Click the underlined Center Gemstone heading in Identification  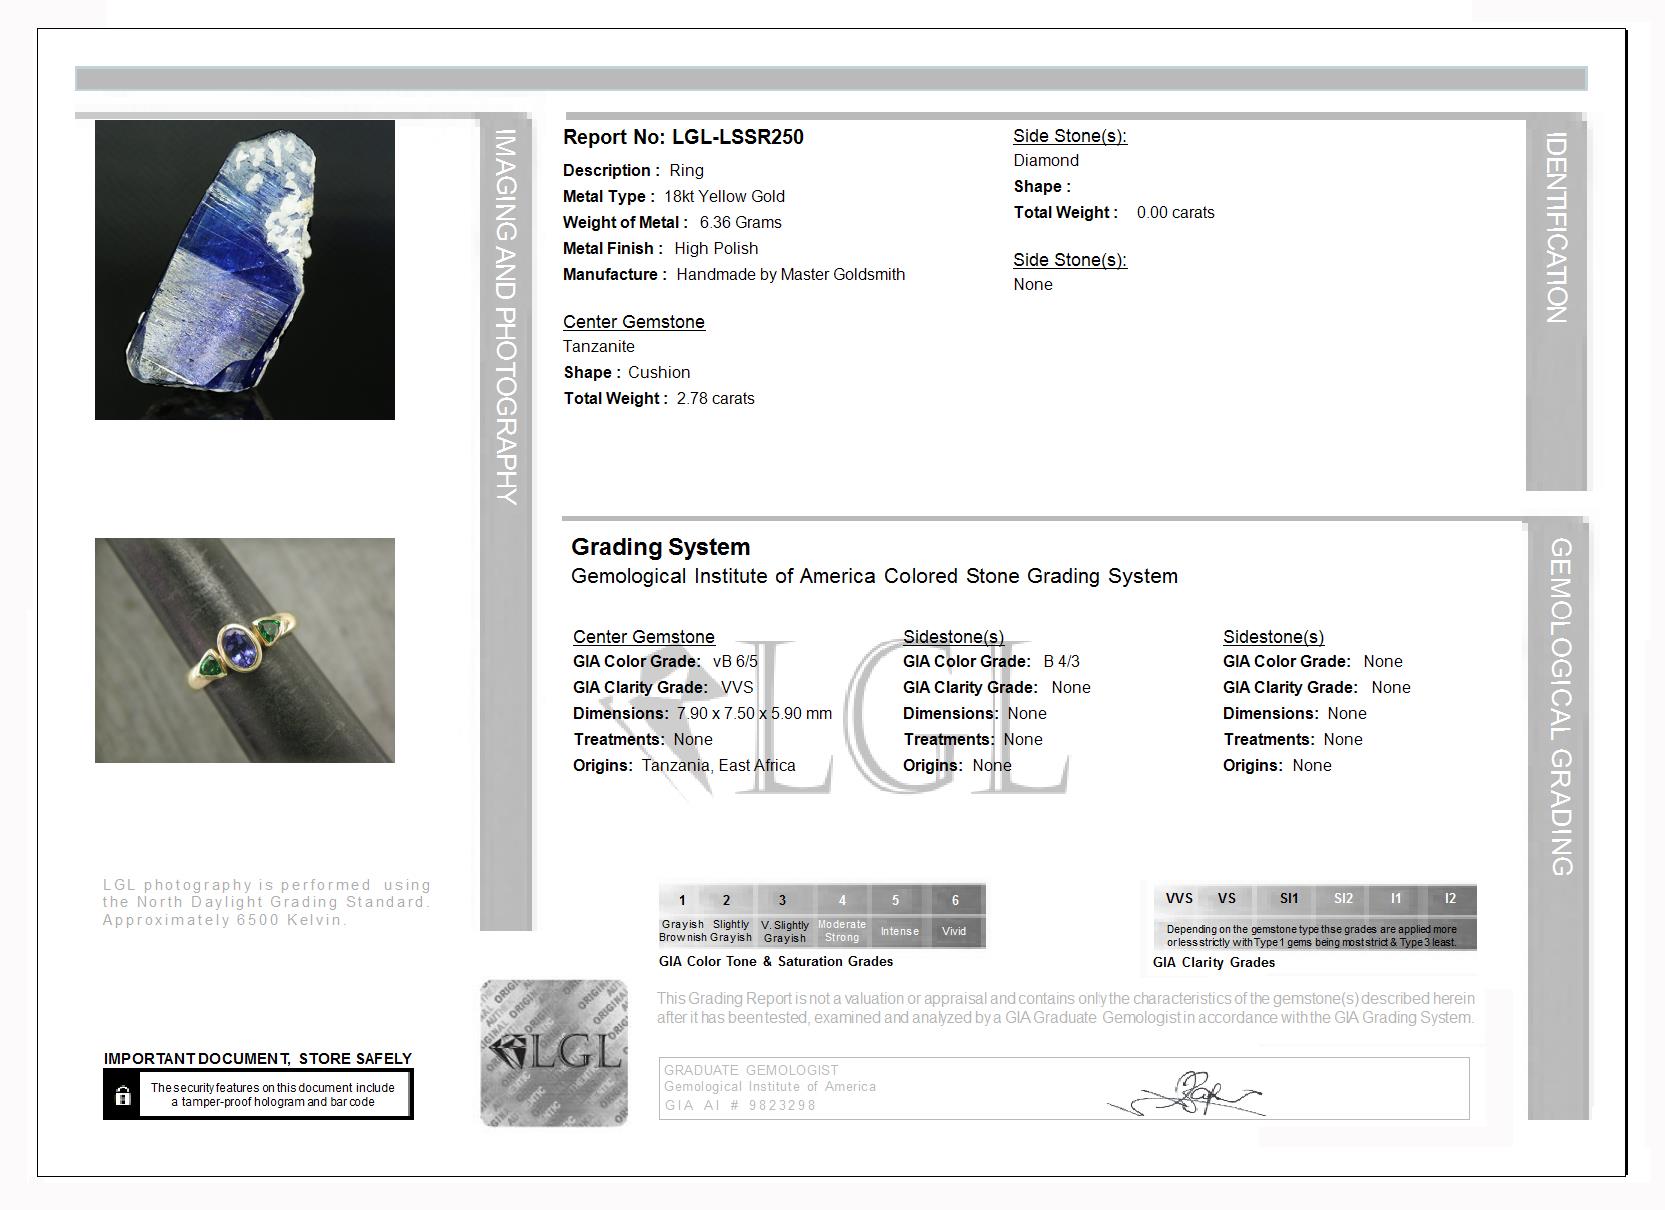pos(634,322)
